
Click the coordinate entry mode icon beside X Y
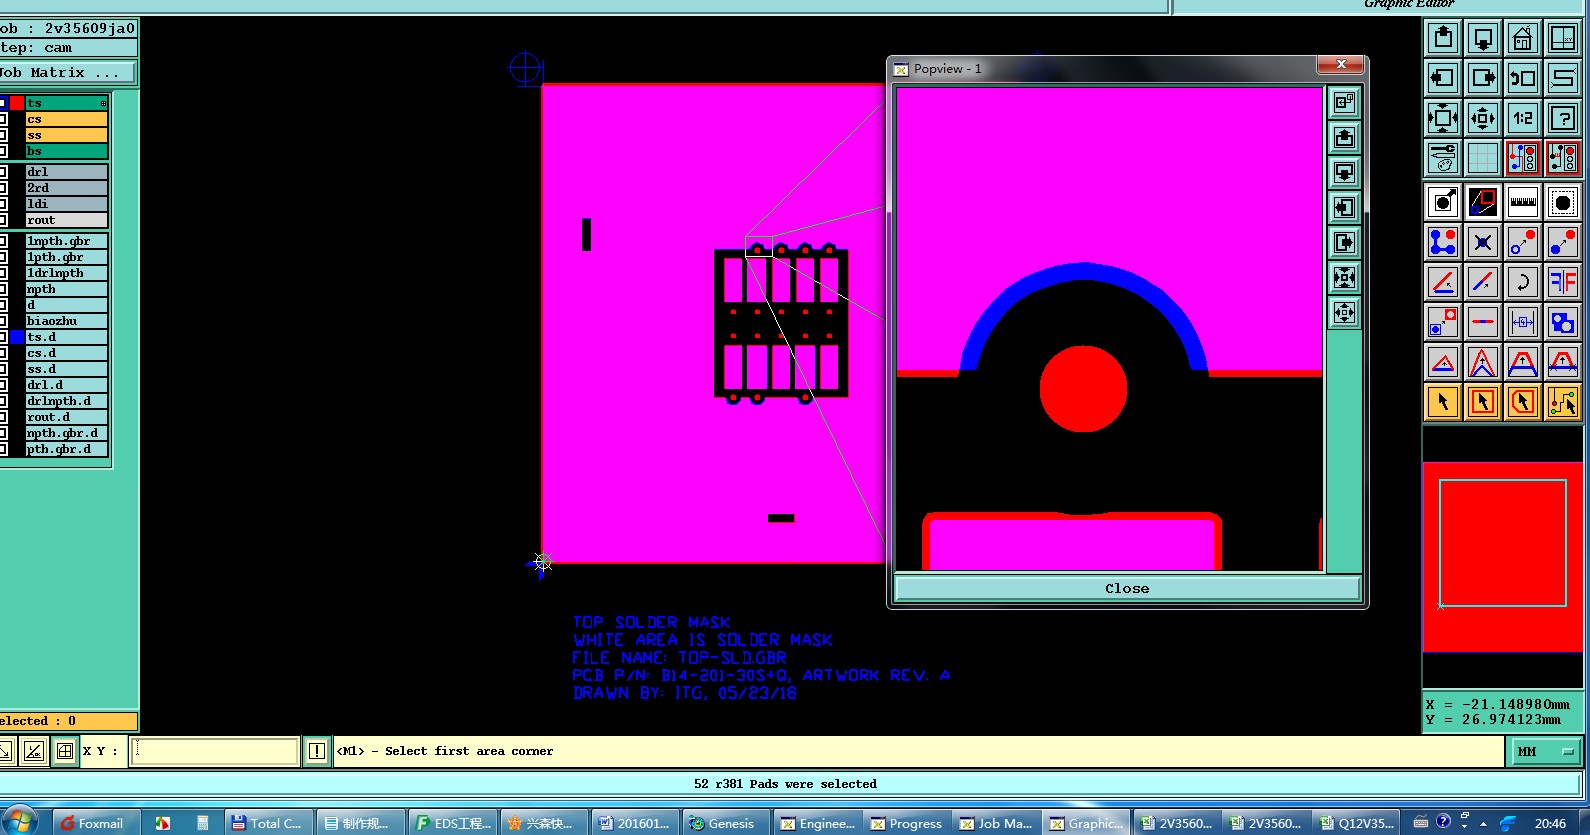65,751
